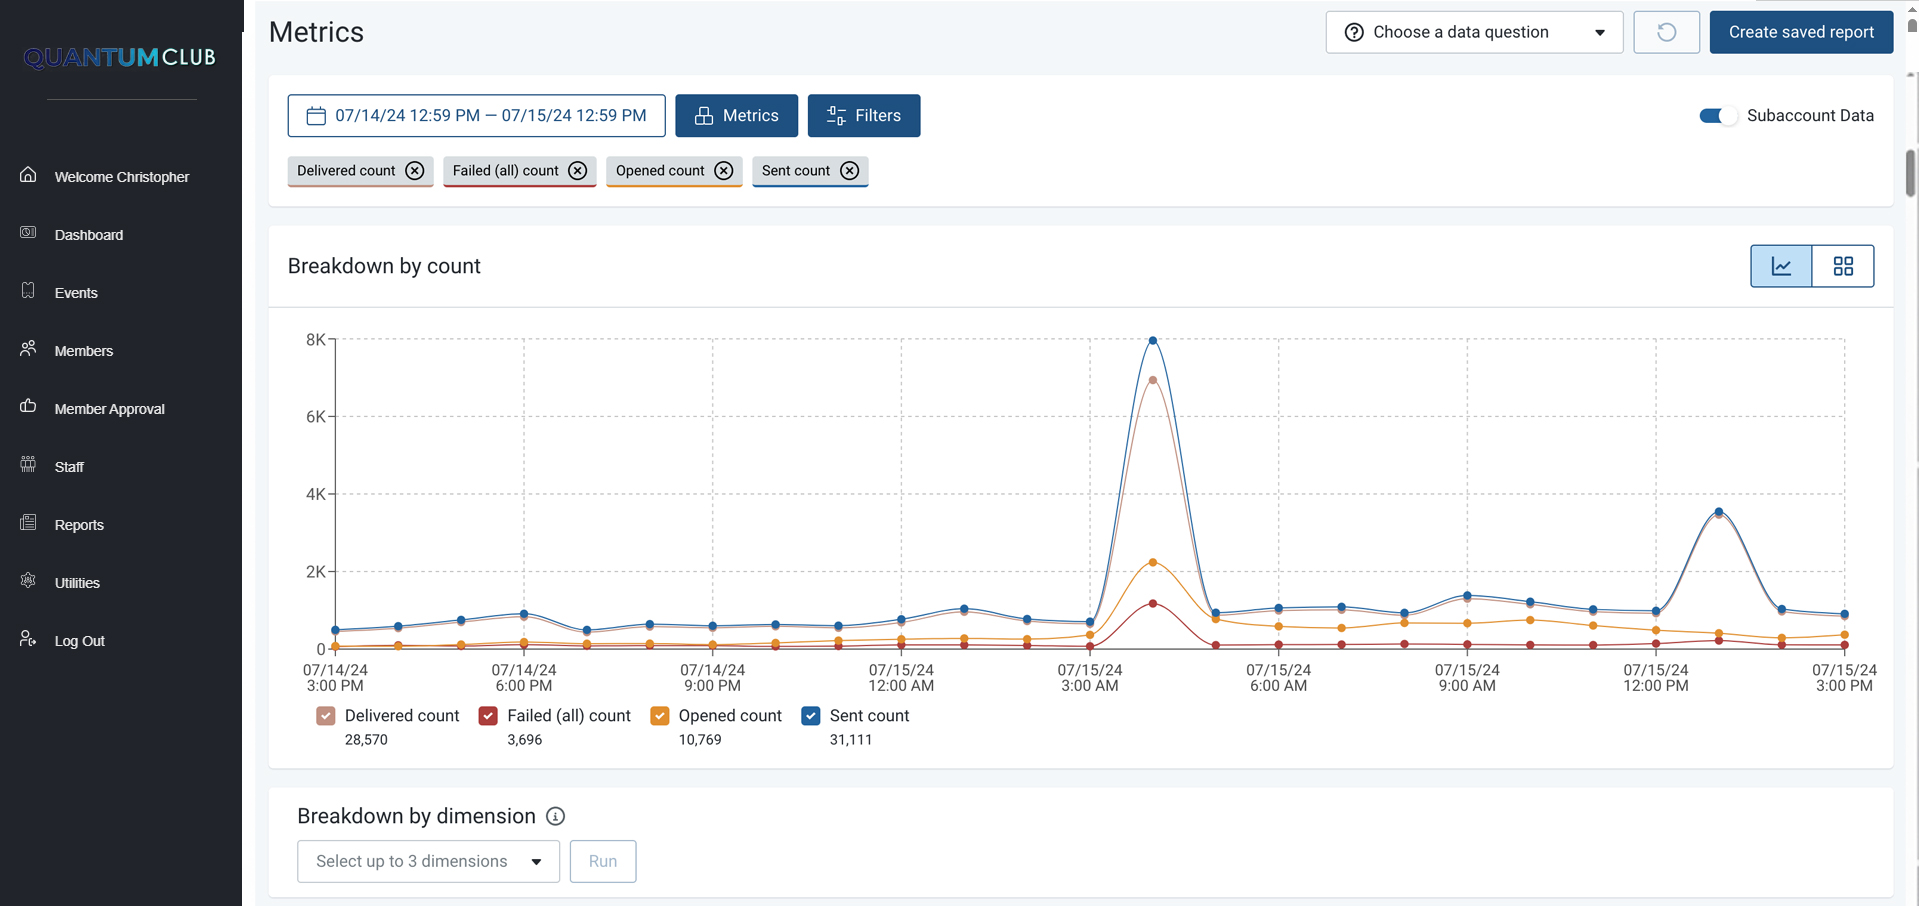Uncheck the Delivered count legend checkbox
This screenshot has width=1919, height=906.
click(x=326, y=716)
